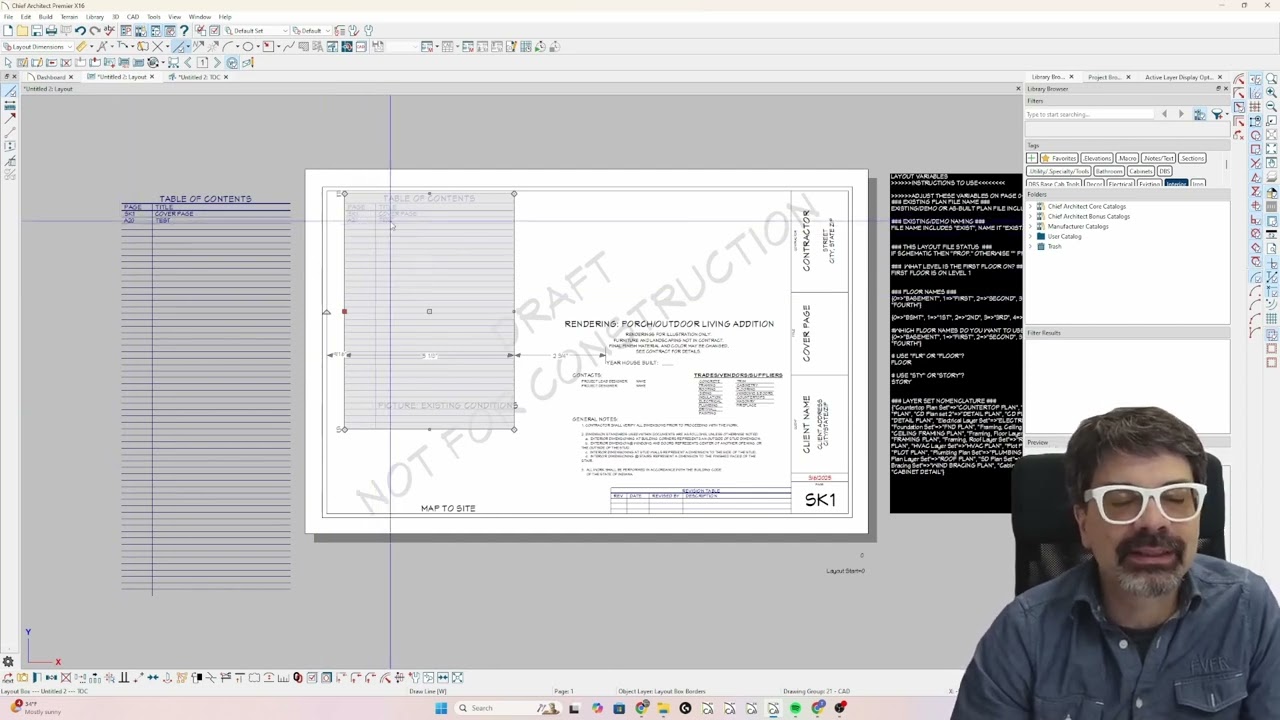Expand User Catalog folder
Screen dimensions: 1280x720
1031,237
